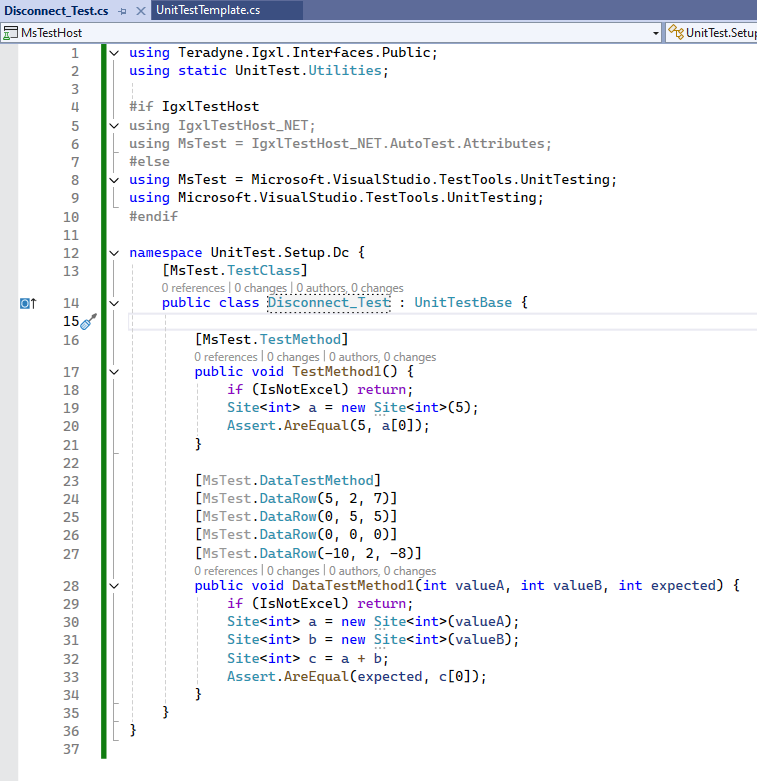Click '0 changes' CodeLens above TestMethod1

tap(293, 357)
